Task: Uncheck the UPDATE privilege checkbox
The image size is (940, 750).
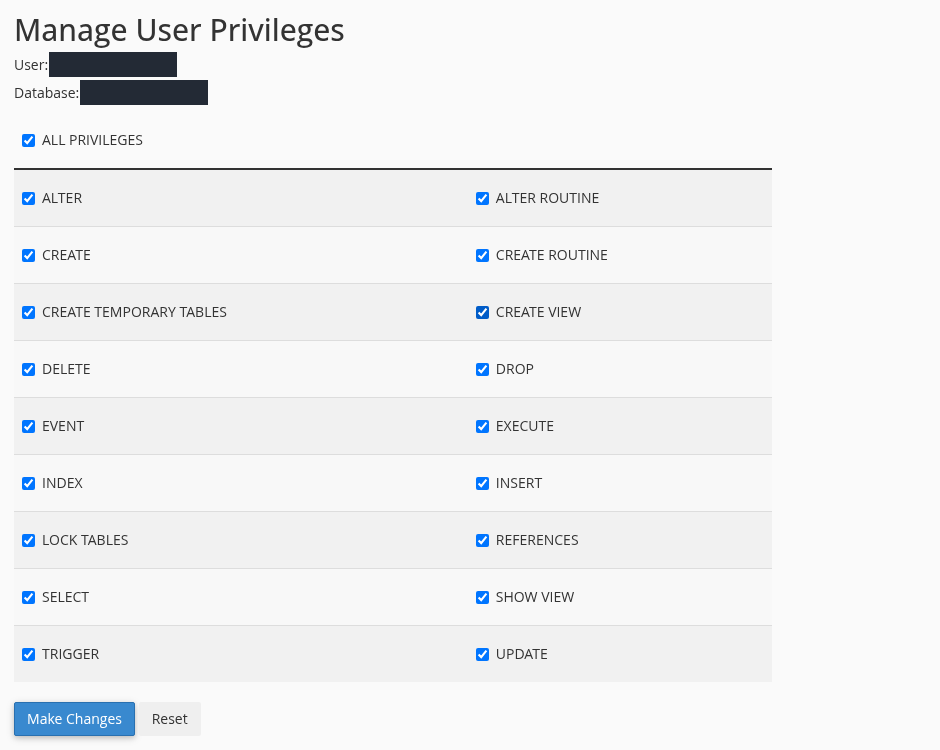Action: click(482, 654)
